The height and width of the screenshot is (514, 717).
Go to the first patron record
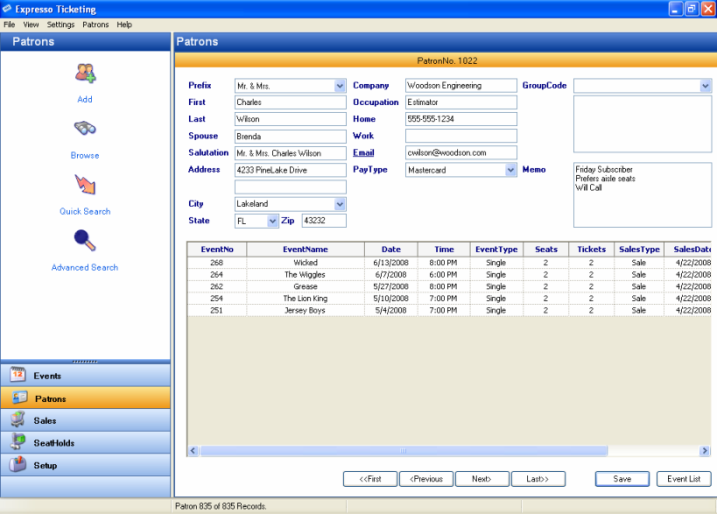[370, 479]
